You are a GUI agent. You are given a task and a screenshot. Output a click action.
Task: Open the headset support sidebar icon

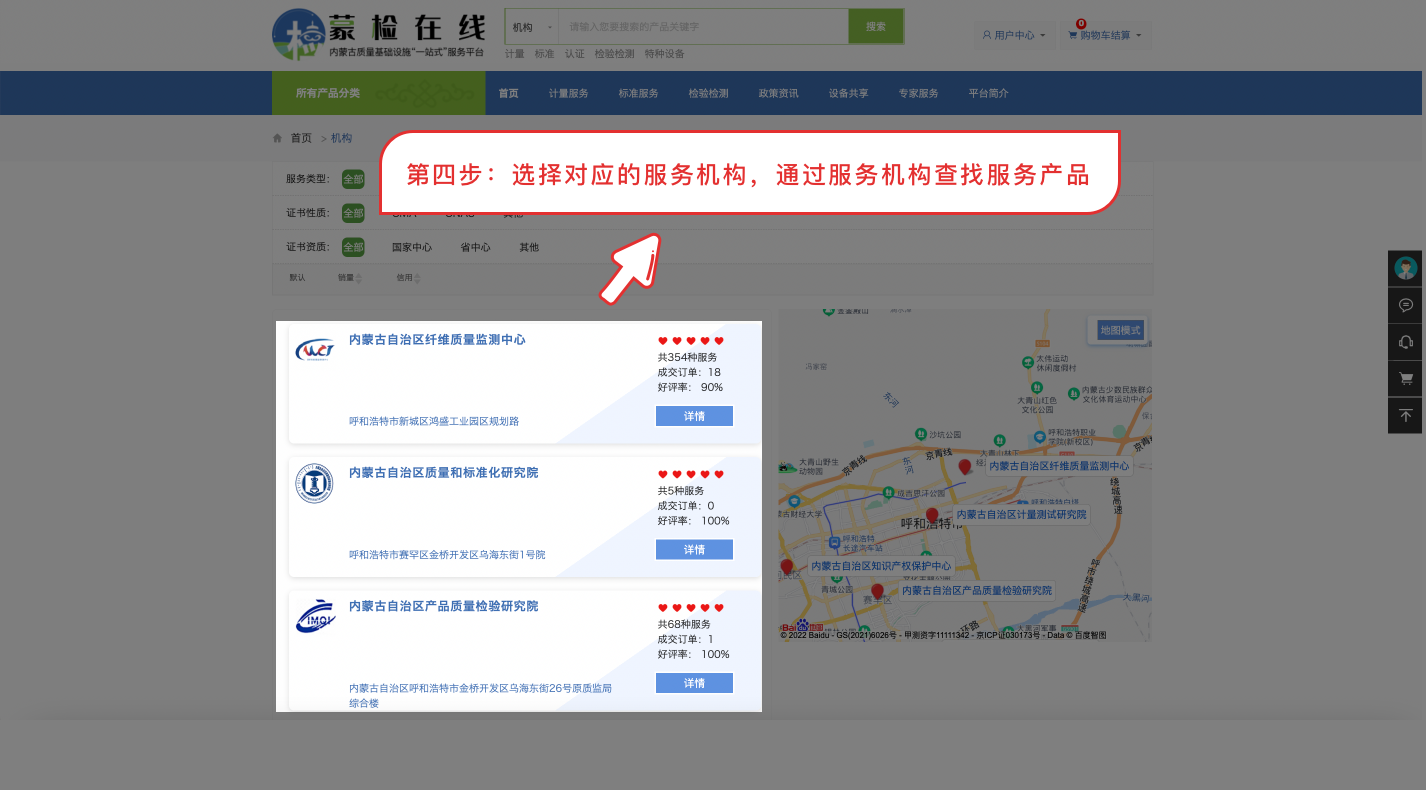tap(1405, 342)
